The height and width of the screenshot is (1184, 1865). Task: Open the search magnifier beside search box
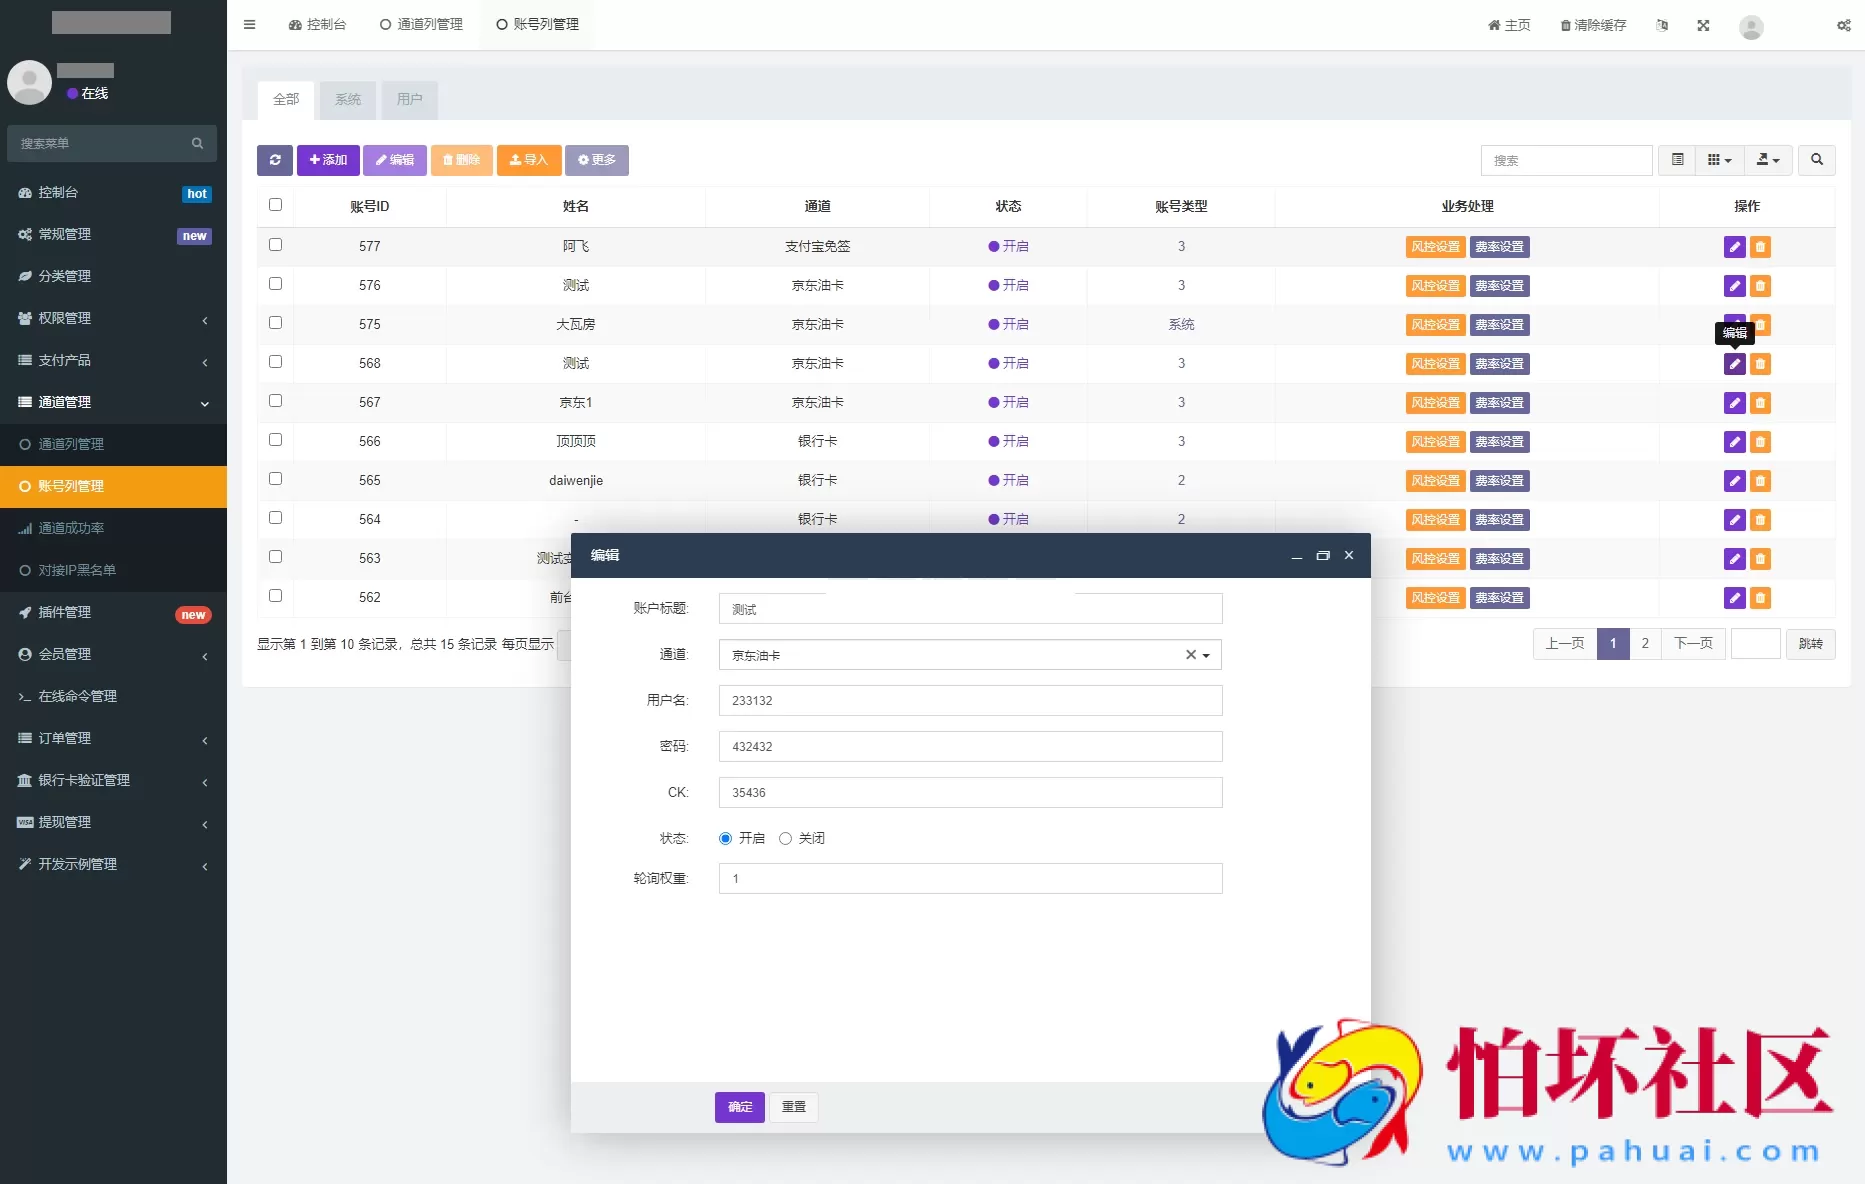click(1818, 160)
